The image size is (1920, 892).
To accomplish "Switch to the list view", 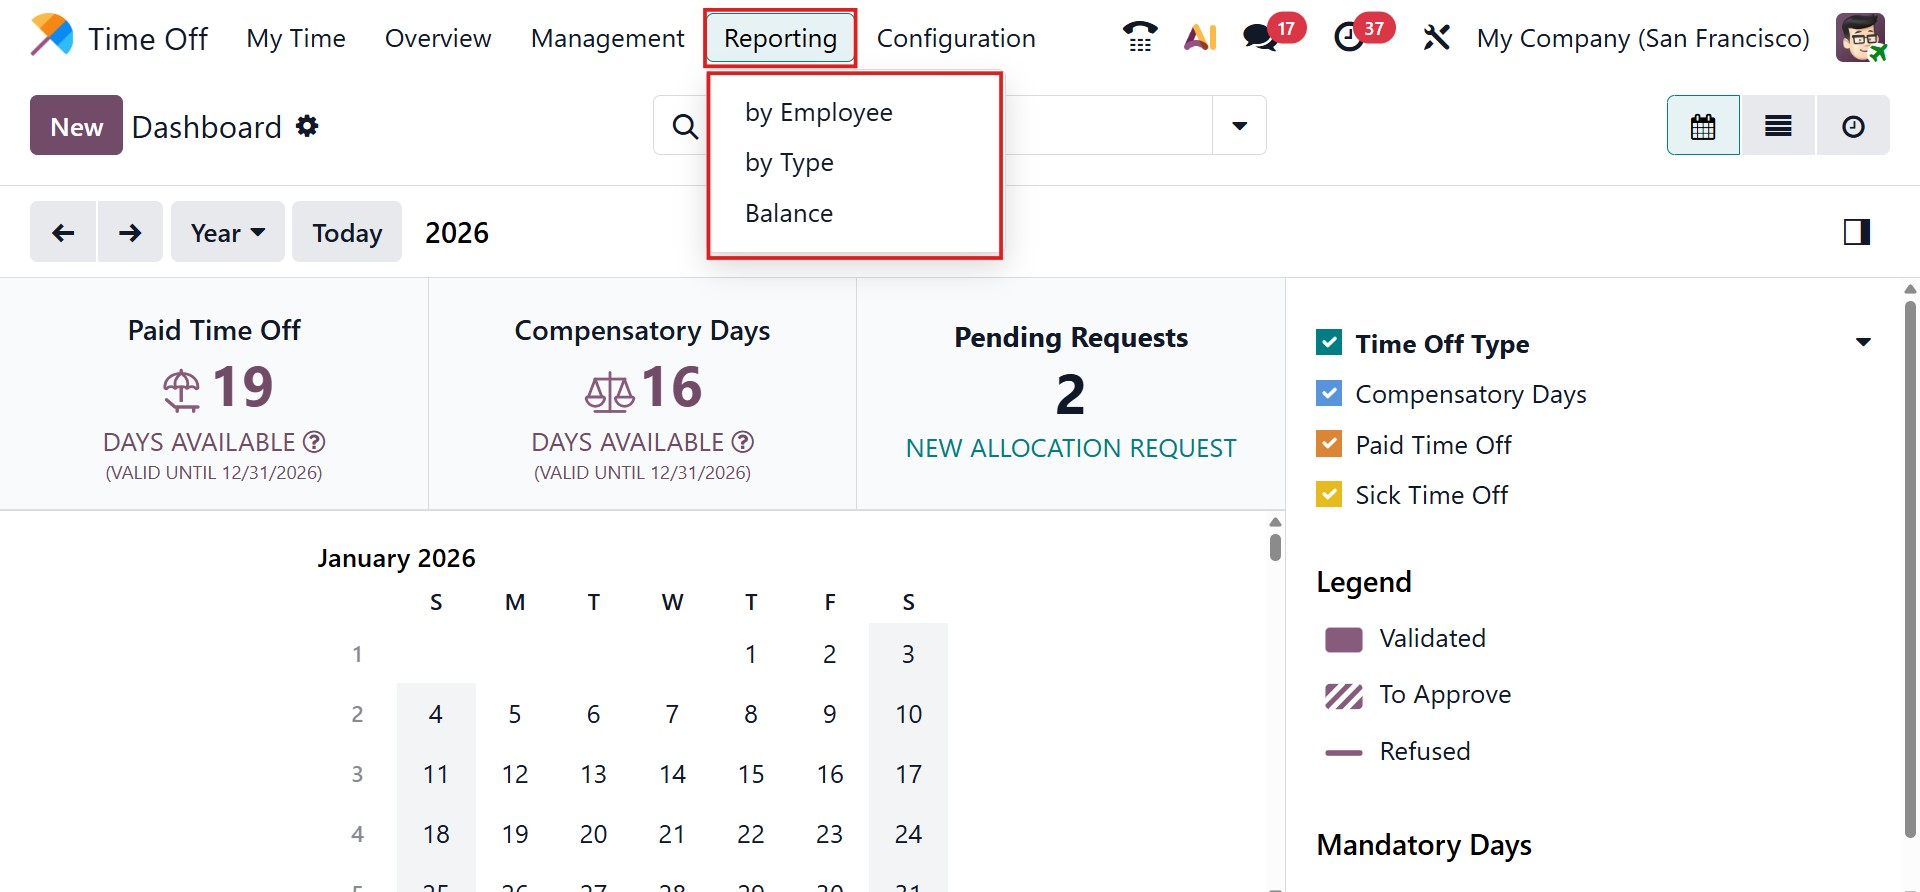I will click(x=1778, y=126).
